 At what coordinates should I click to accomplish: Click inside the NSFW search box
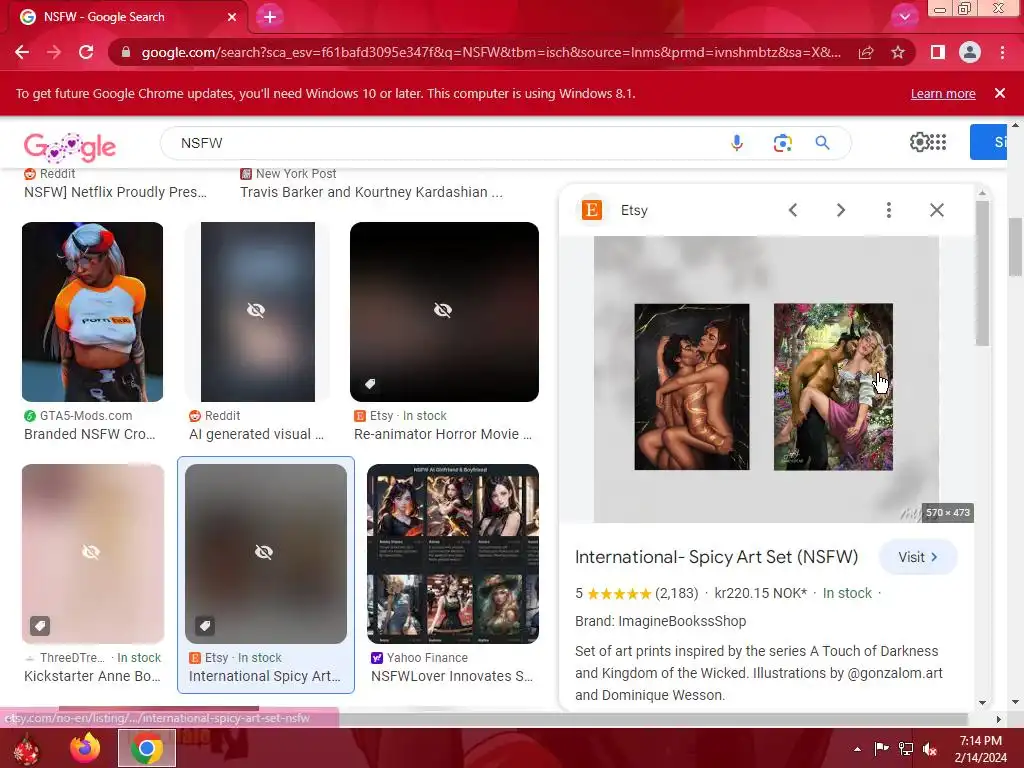(444, 143)
